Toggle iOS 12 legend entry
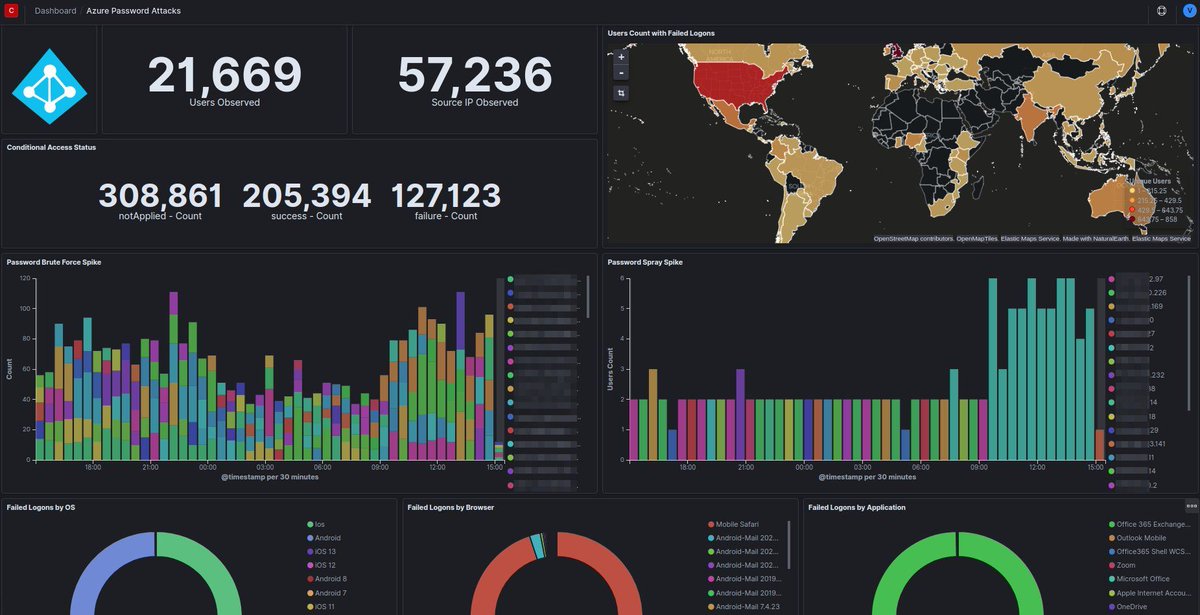1200x615 pixels. pos(326,565)
